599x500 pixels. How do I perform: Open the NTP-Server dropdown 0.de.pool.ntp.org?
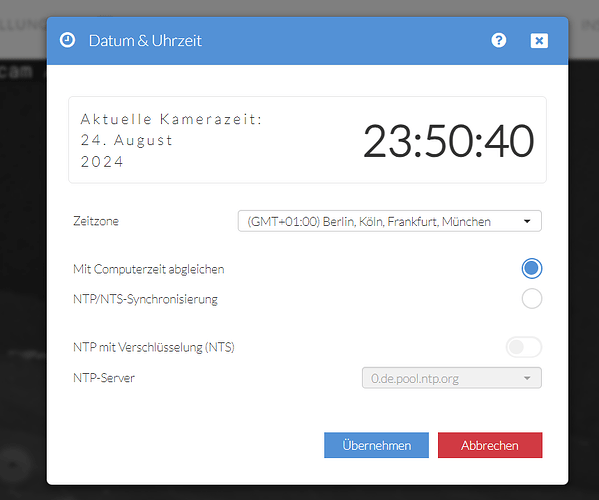[x=452, y=378]
